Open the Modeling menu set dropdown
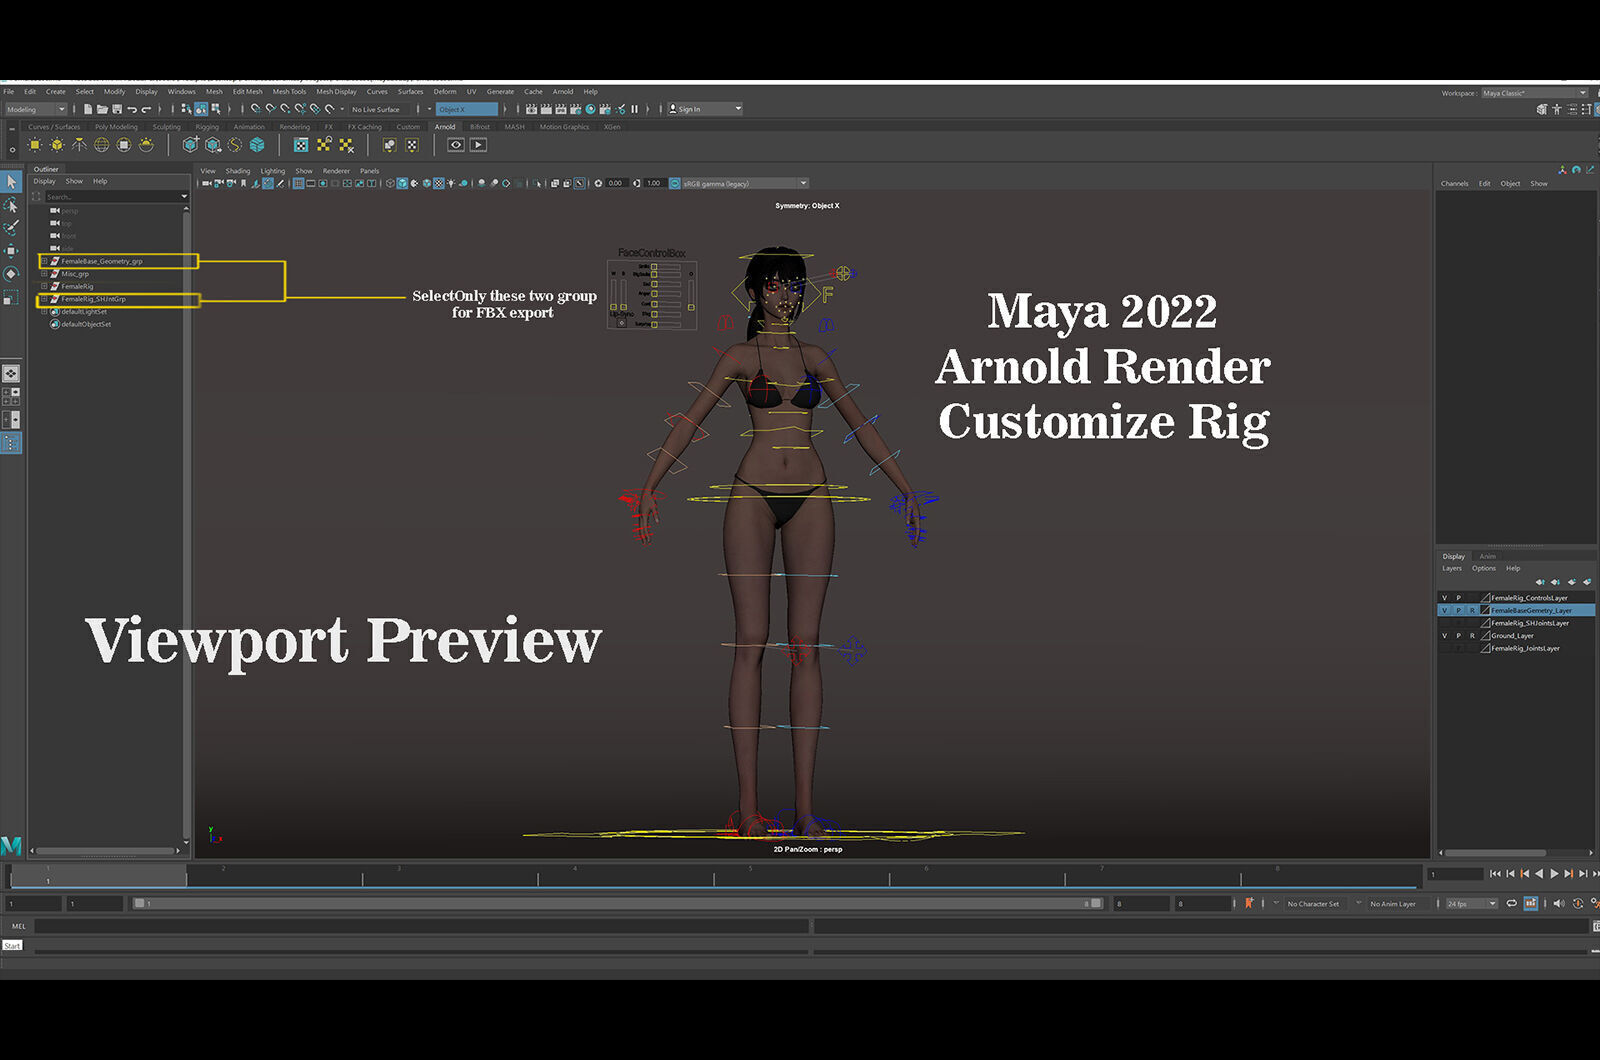Image resolution: width=1600 pixels, height=1060 pixels. (35, 109)
